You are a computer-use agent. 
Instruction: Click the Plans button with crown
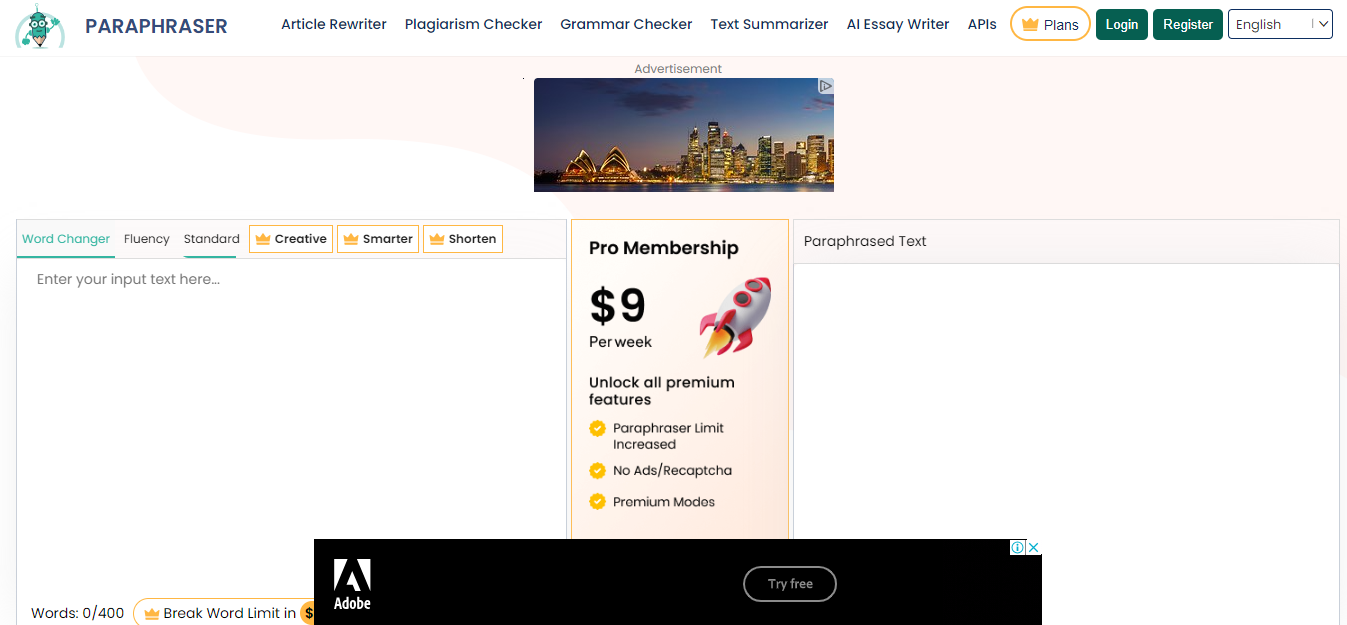pos(1050,24)
